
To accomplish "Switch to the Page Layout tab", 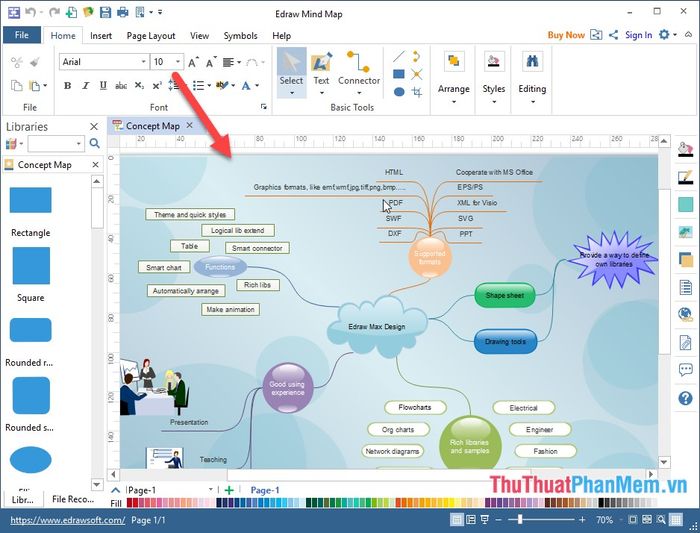I will (151, 36).
